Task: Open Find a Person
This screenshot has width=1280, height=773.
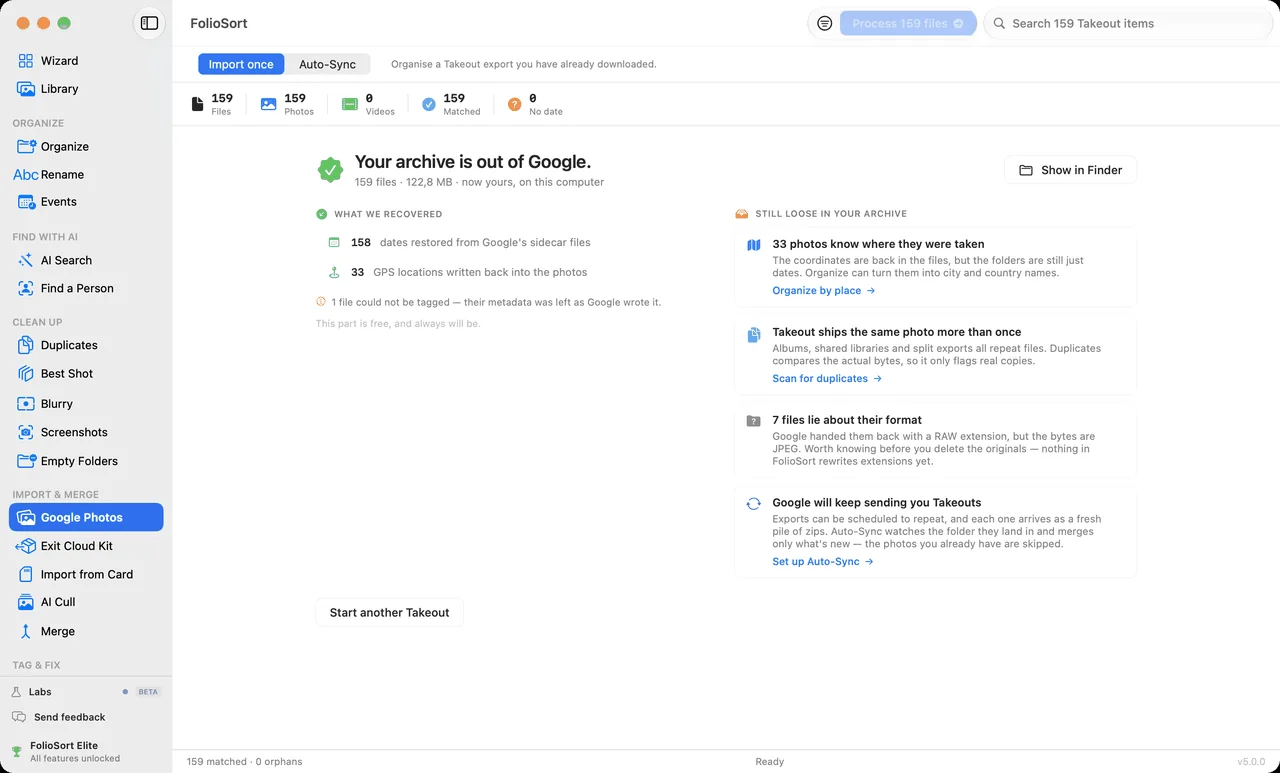Action: point(86,288)
